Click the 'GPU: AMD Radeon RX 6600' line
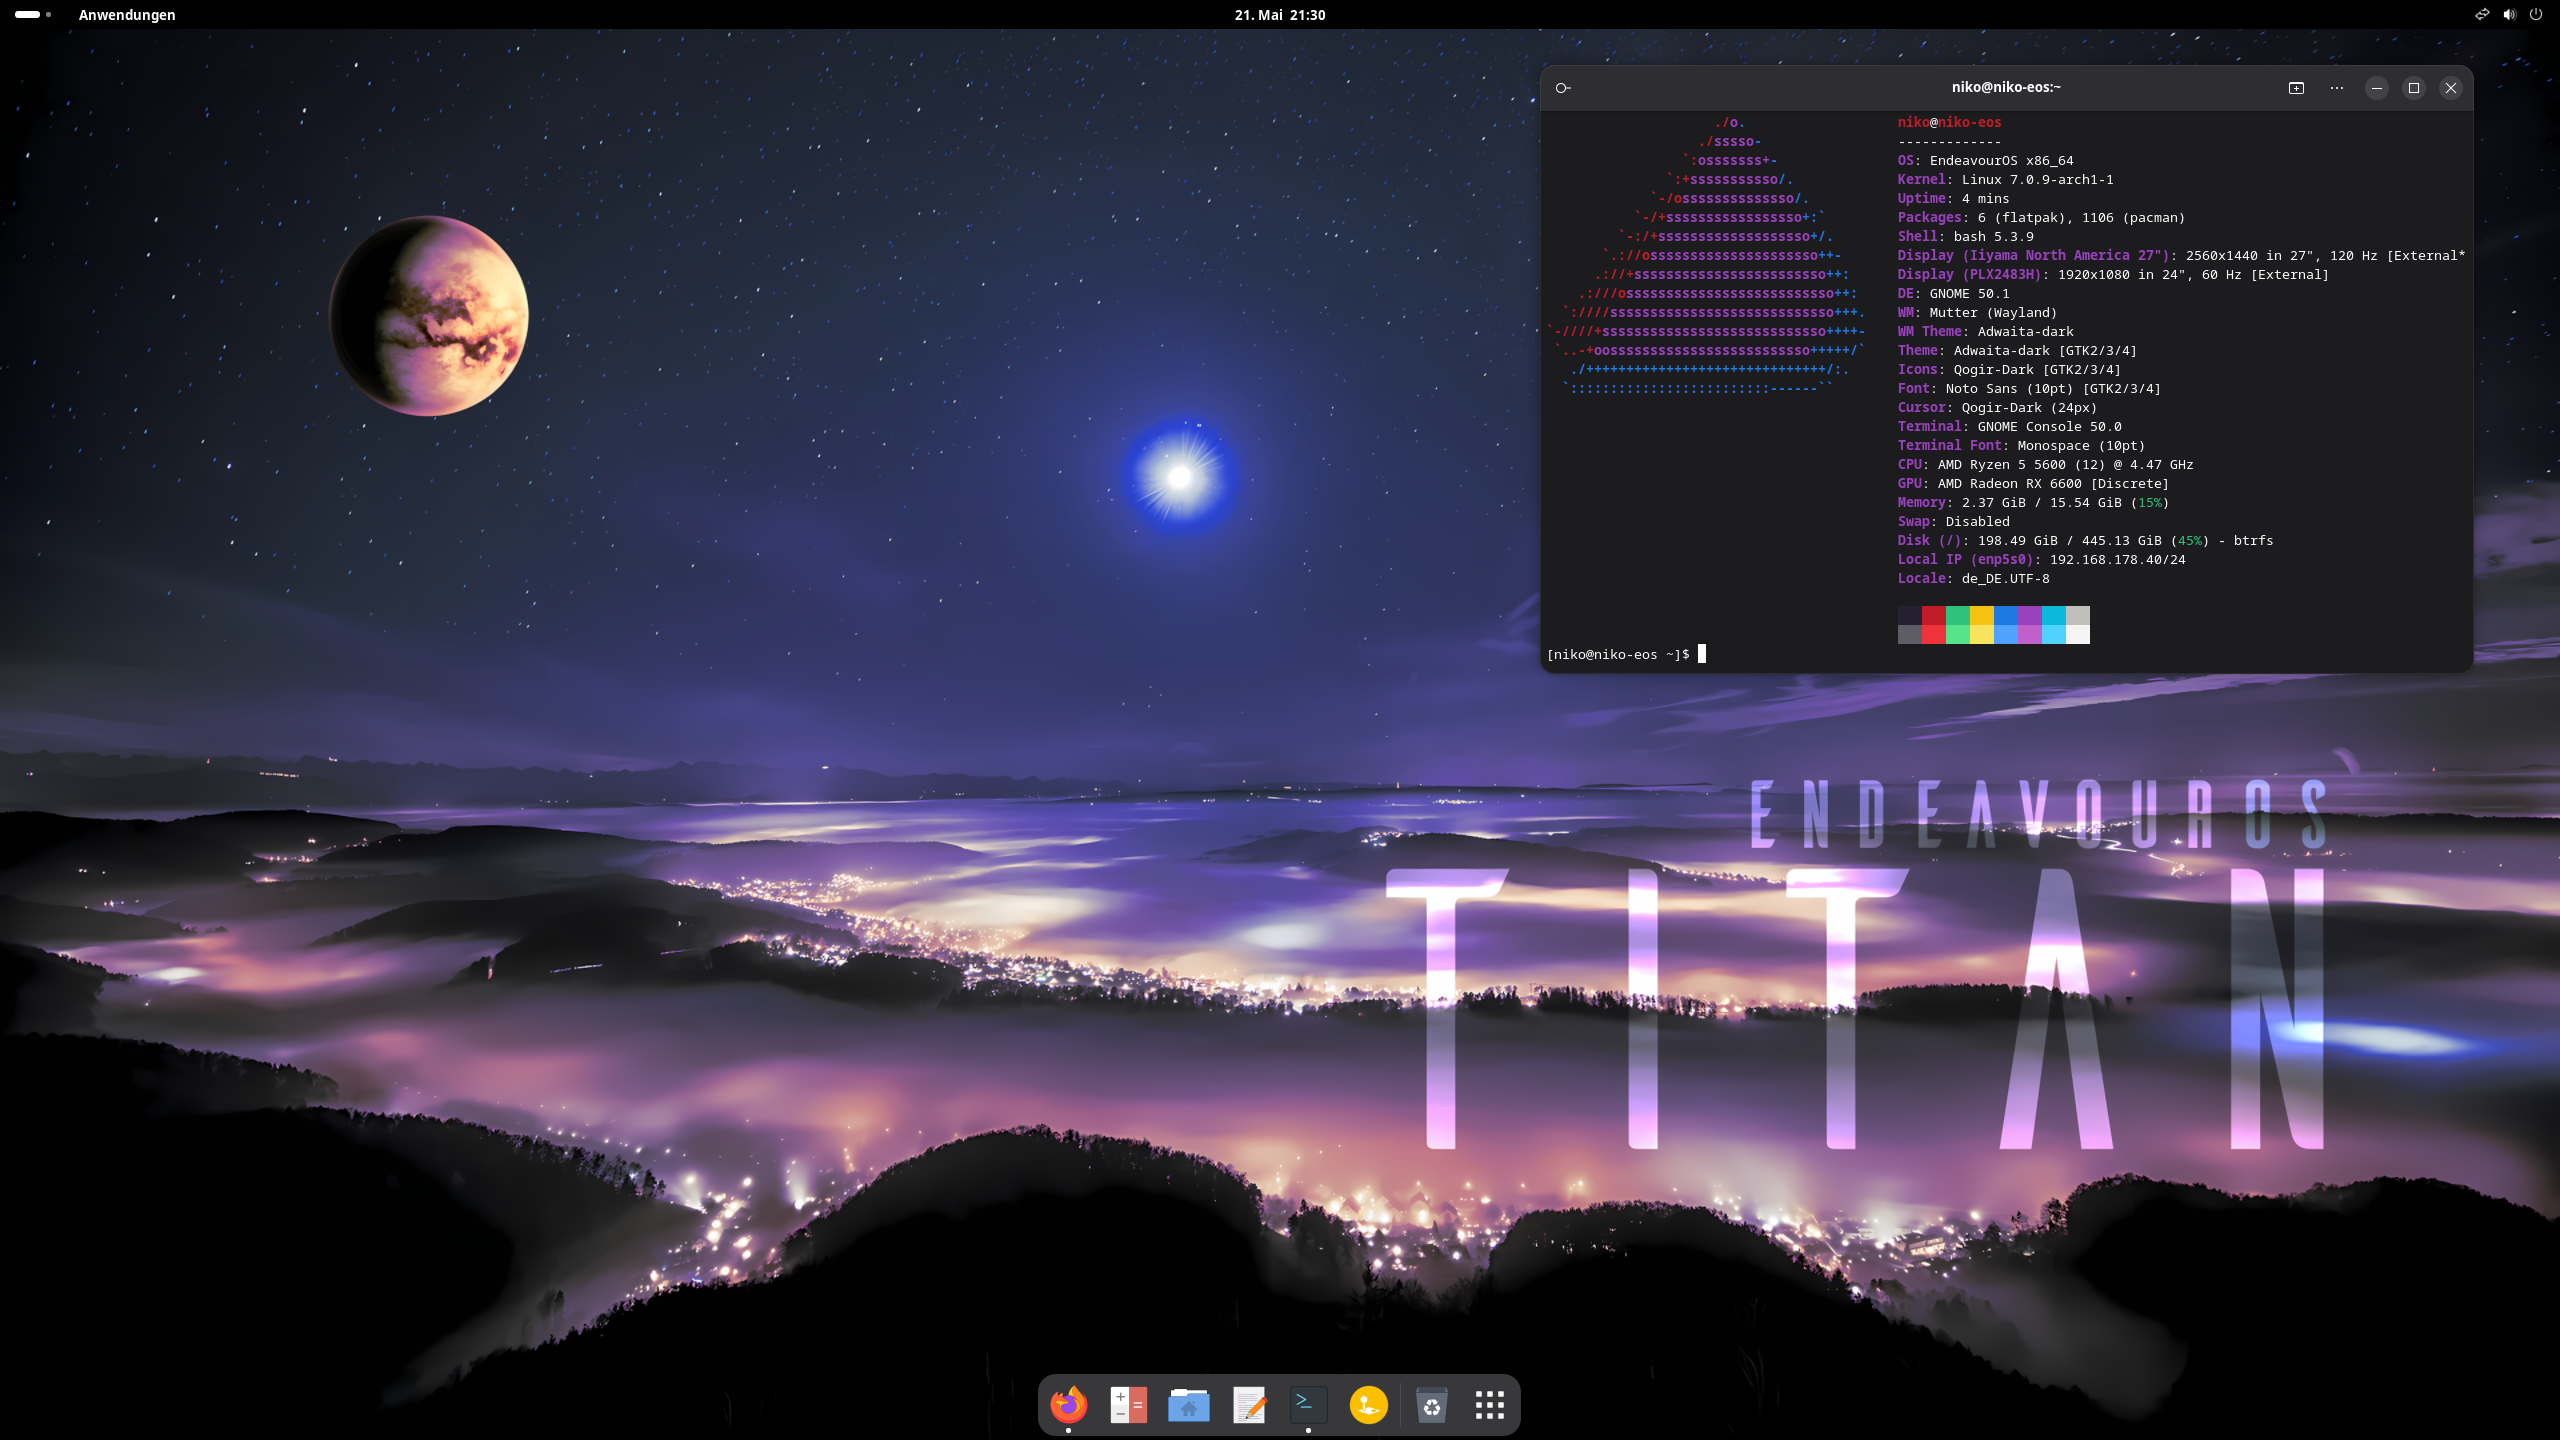This screenshot has width=2560, height=1440. coord(2034,484)
